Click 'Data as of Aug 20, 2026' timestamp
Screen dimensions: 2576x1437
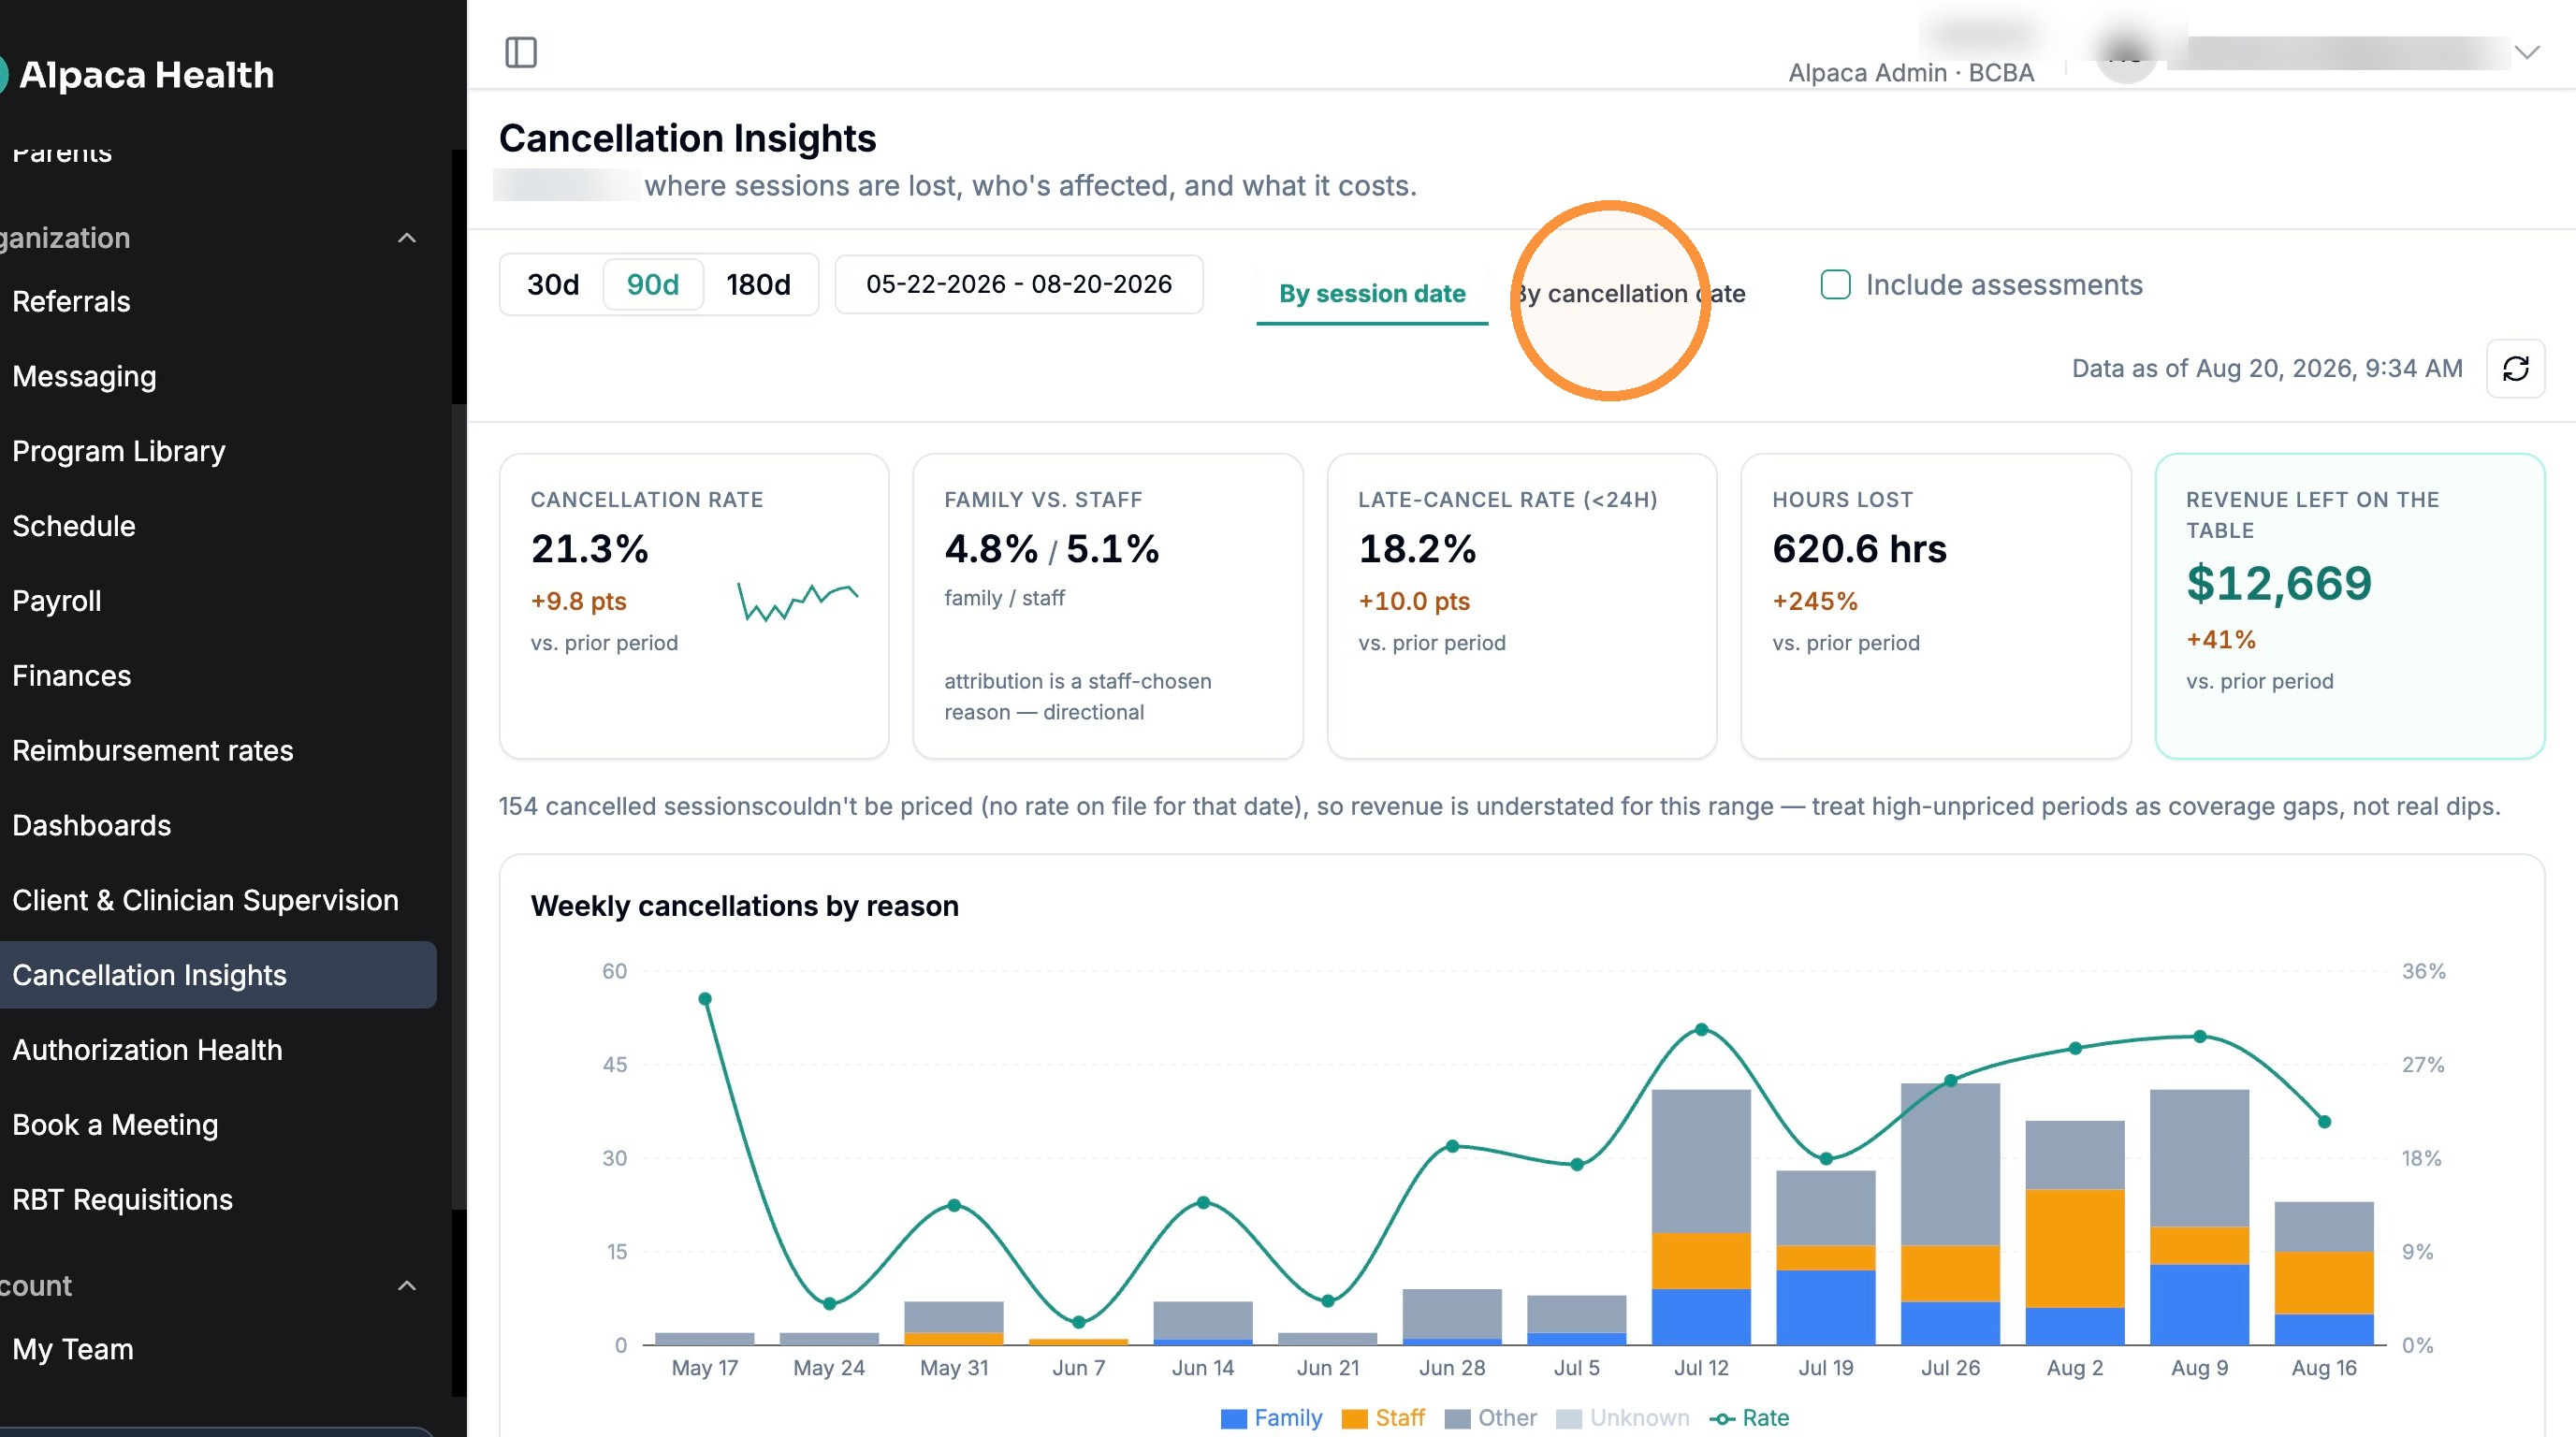[2267, 369]
